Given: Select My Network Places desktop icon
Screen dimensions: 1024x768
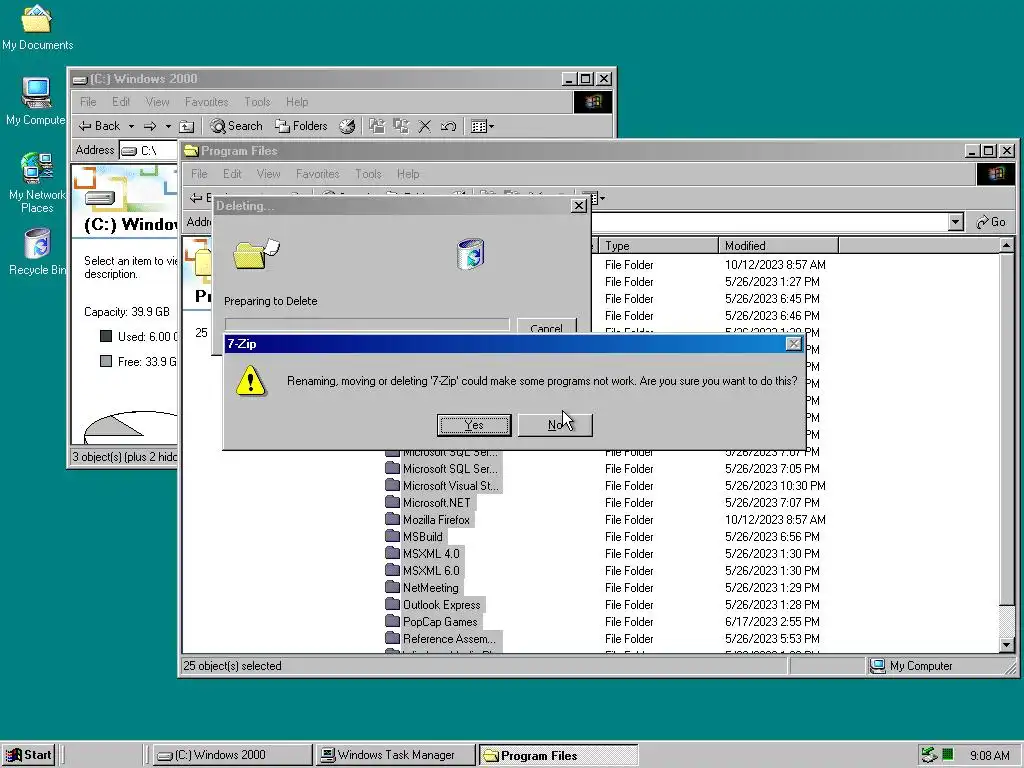Looking at the screenshot, I should (x=37, y=183).
